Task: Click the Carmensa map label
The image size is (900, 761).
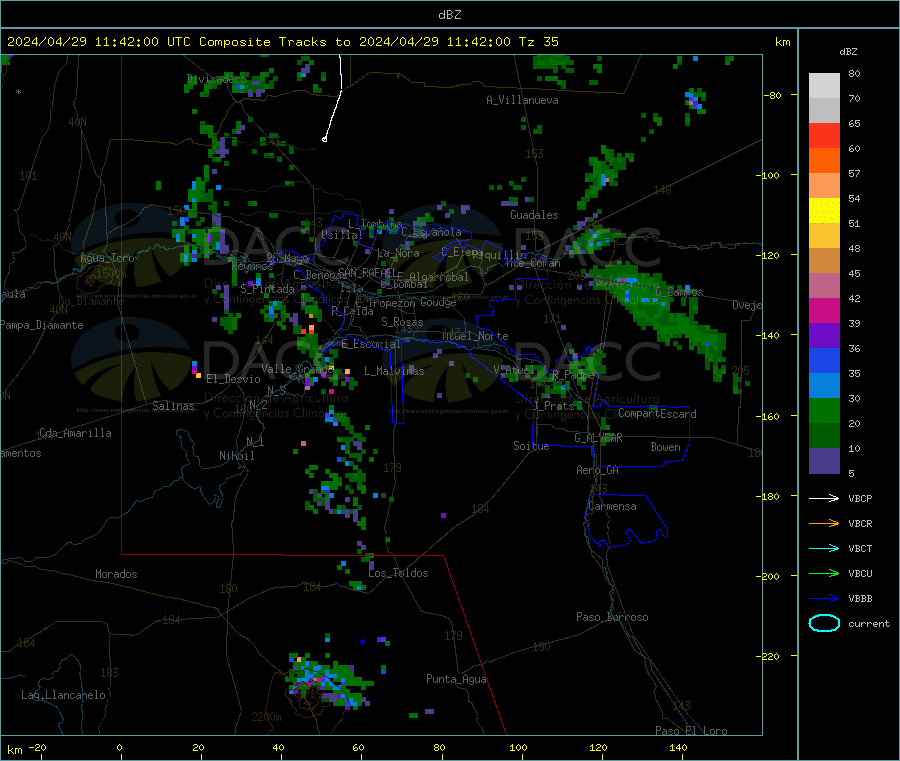Action: [x=612, y=506]
